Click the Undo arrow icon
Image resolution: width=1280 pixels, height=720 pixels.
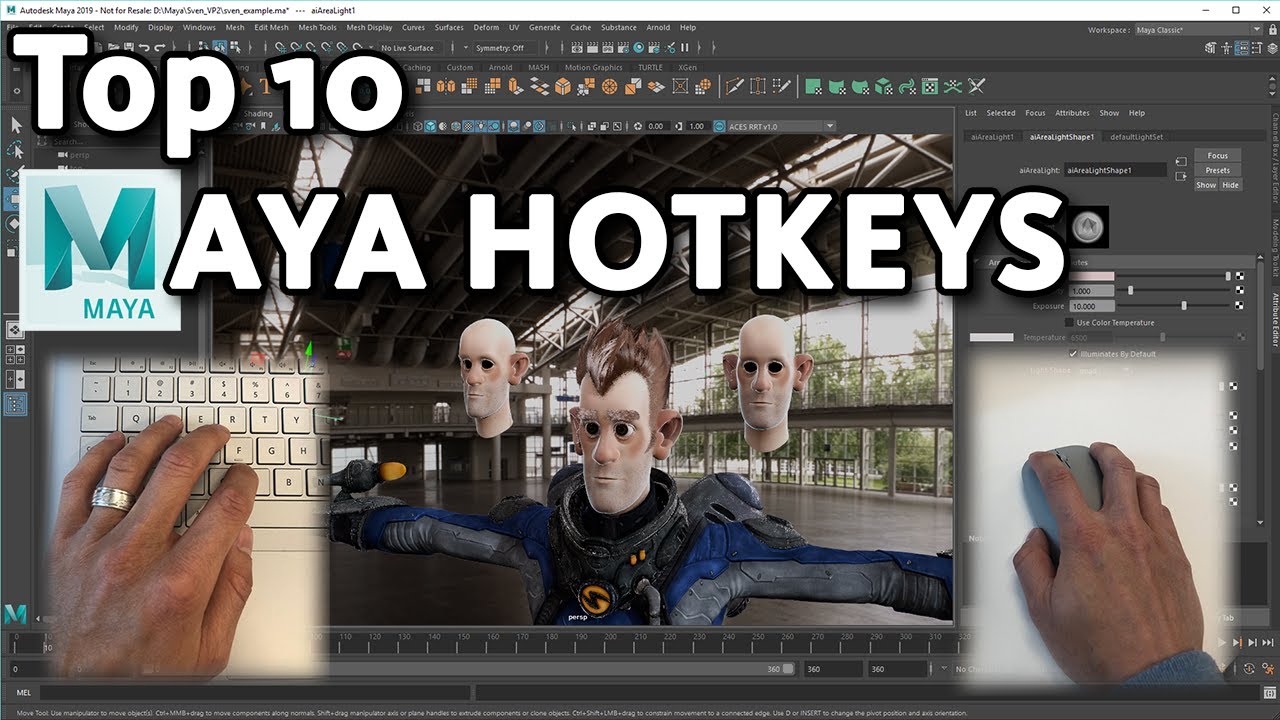tap(145, 47)
